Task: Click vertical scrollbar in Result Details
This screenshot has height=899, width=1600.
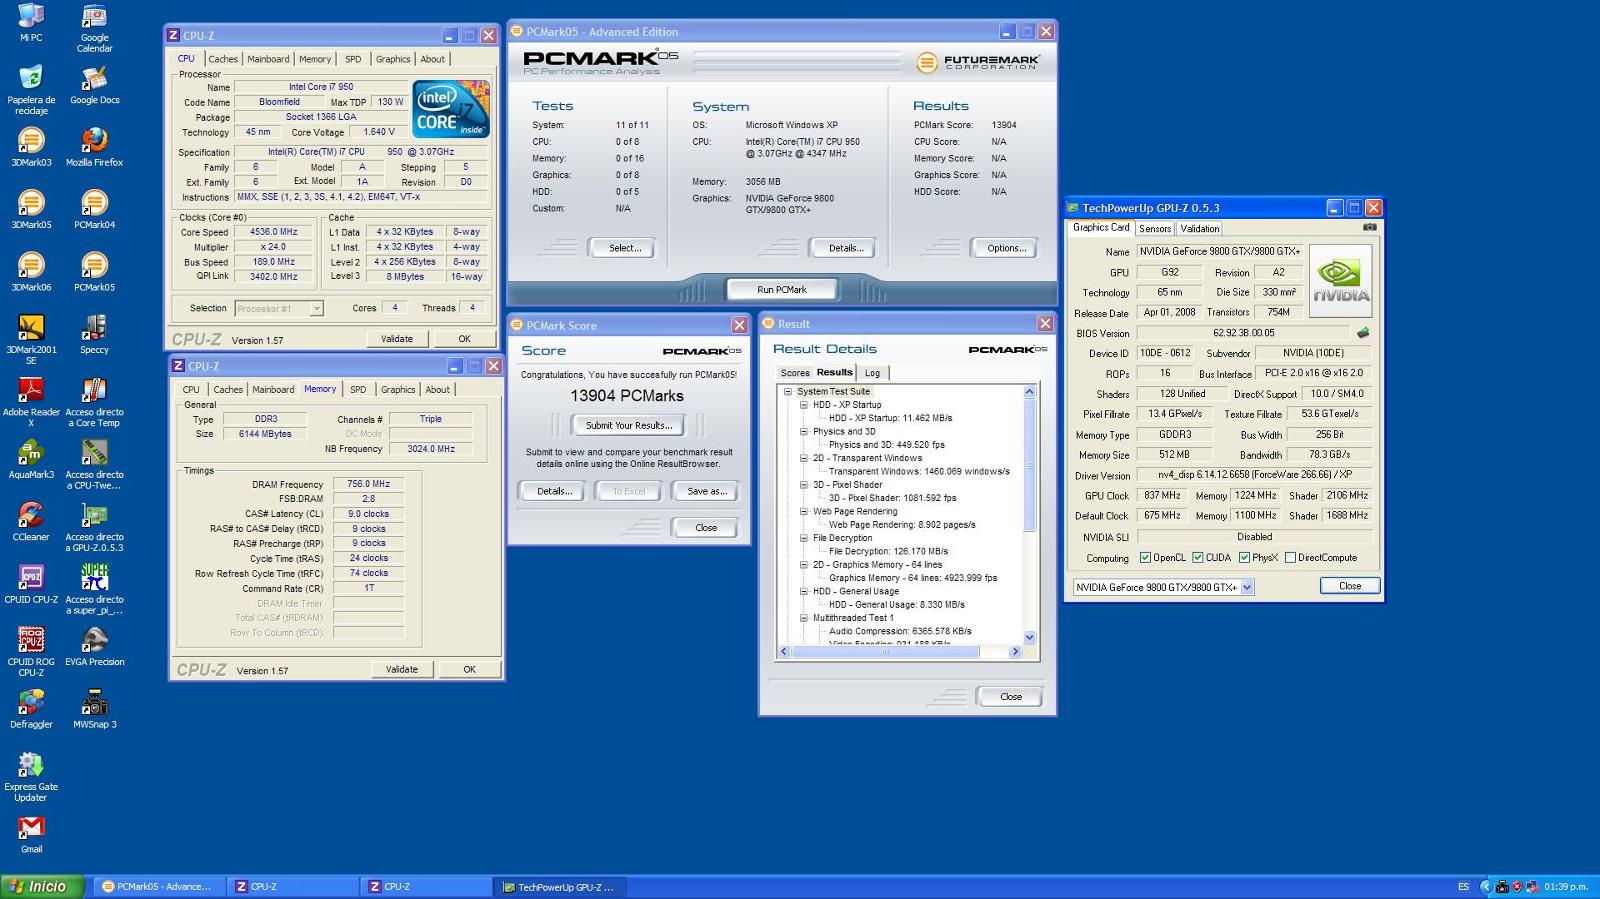Action: click(x=1030, y=465)
